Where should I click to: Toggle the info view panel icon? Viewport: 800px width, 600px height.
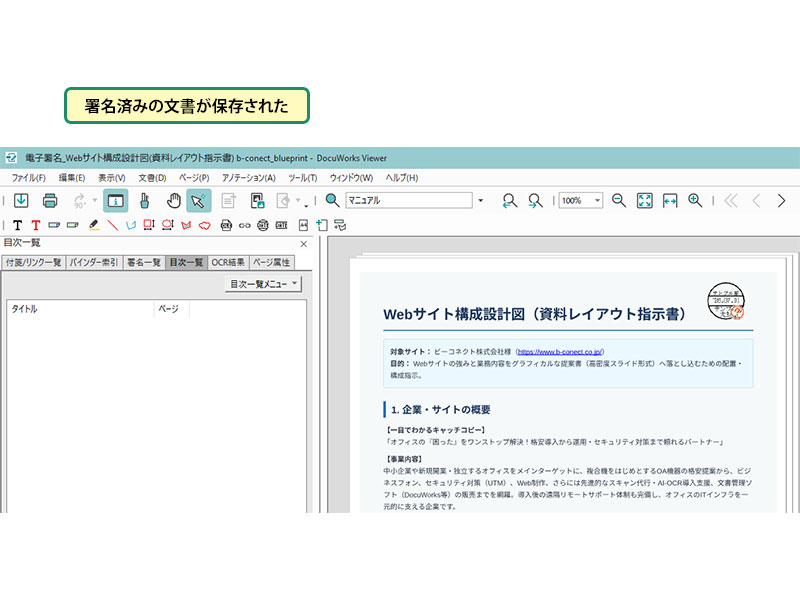point(115,201)
